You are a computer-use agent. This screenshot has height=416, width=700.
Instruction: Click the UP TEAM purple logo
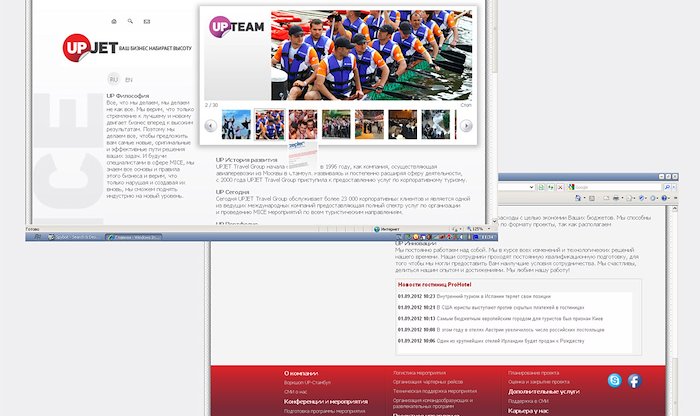tap(237, 27)
